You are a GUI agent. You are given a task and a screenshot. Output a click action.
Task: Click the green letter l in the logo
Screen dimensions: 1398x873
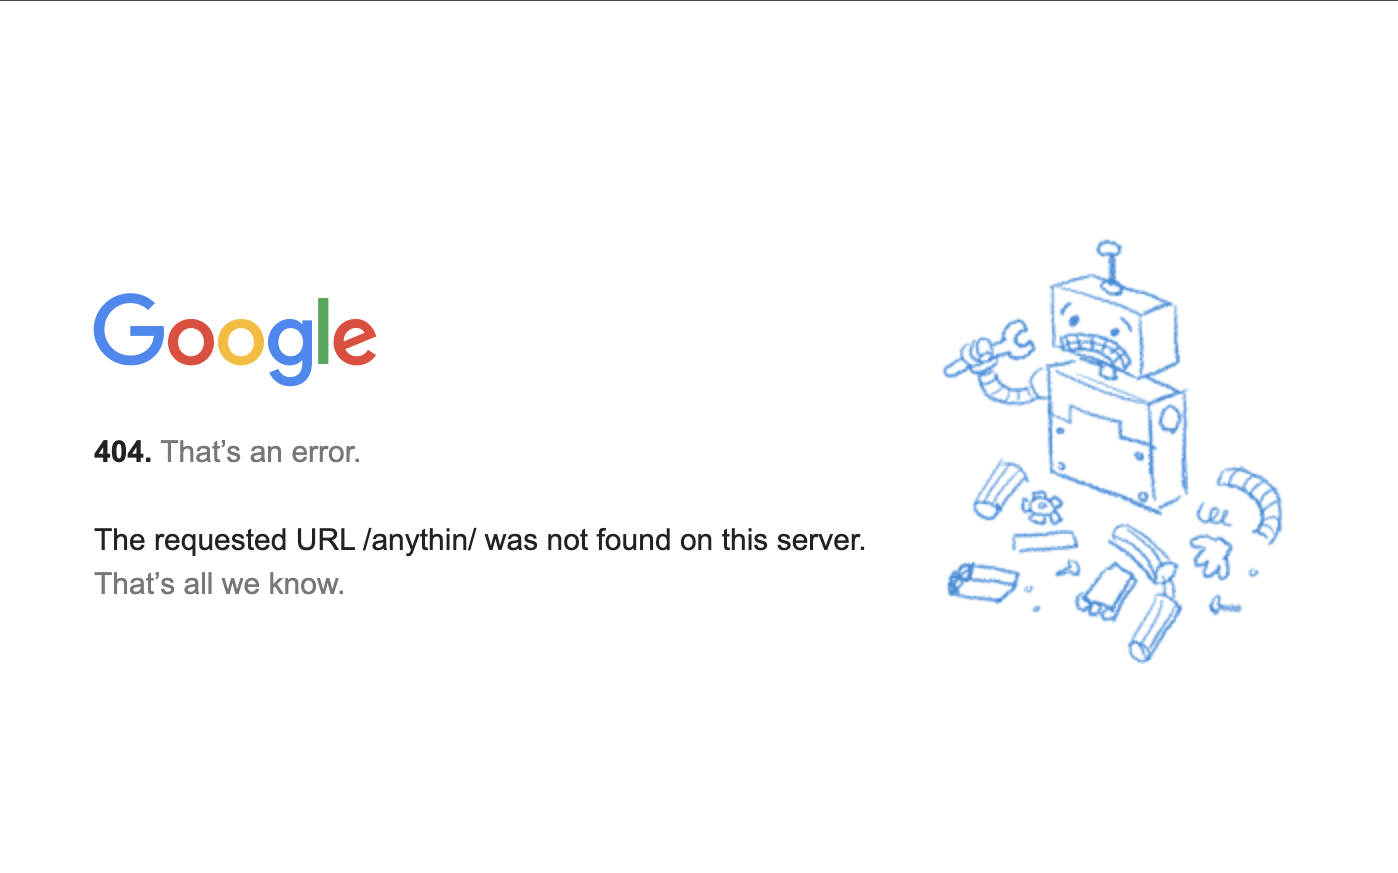(x=323, y=332)
